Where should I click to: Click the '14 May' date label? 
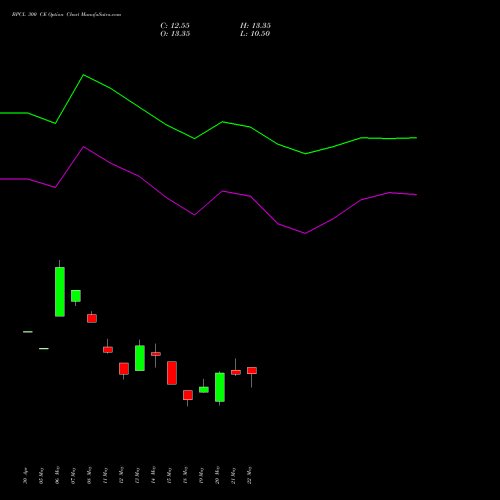(x=154, y=475)
